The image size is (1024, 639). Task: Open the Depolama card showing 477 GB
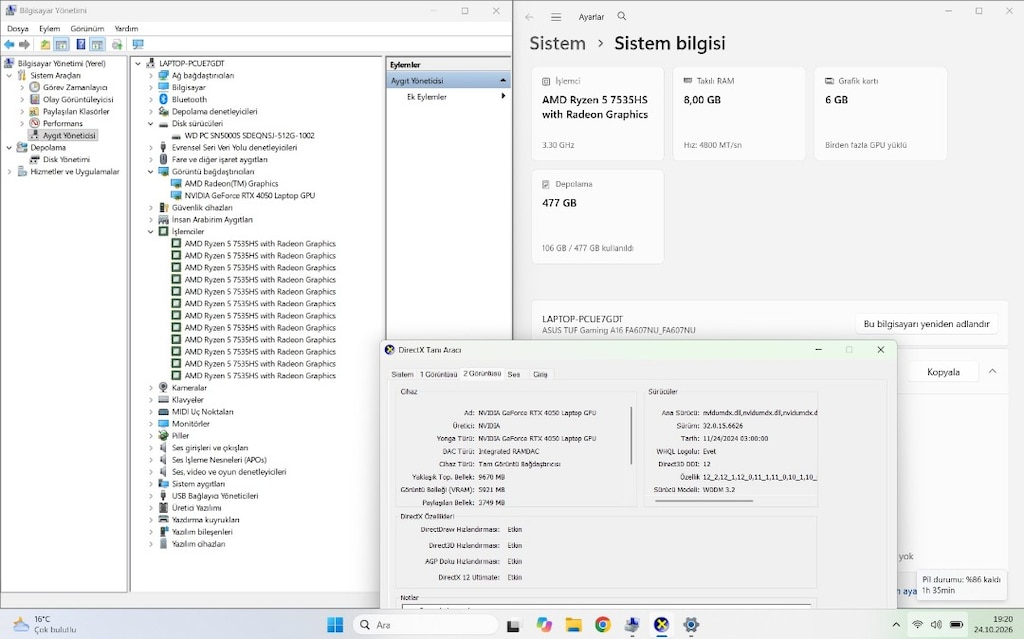click(598, 217)
